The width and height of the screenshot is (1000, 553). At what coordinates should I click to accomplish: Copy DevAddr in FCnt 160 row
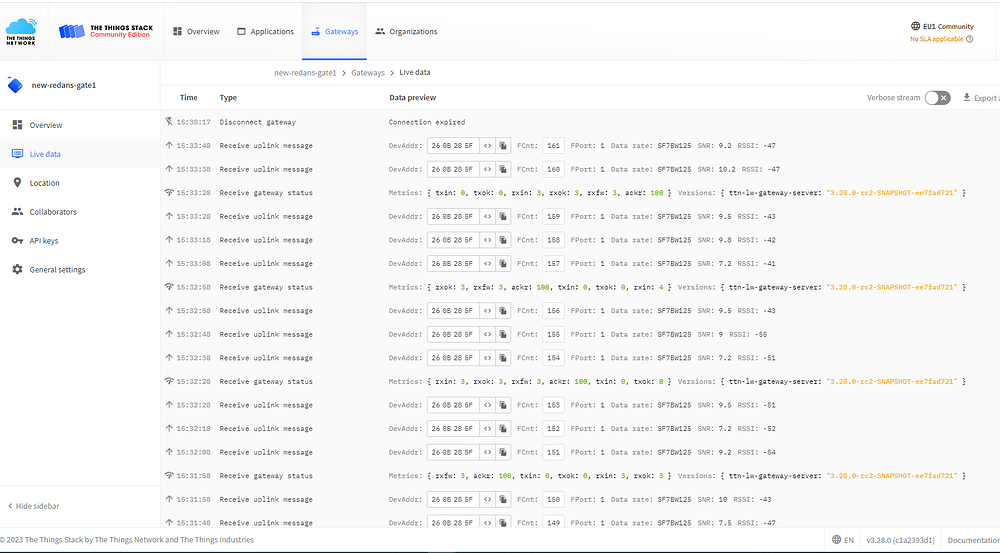click(x=503, y=169)
